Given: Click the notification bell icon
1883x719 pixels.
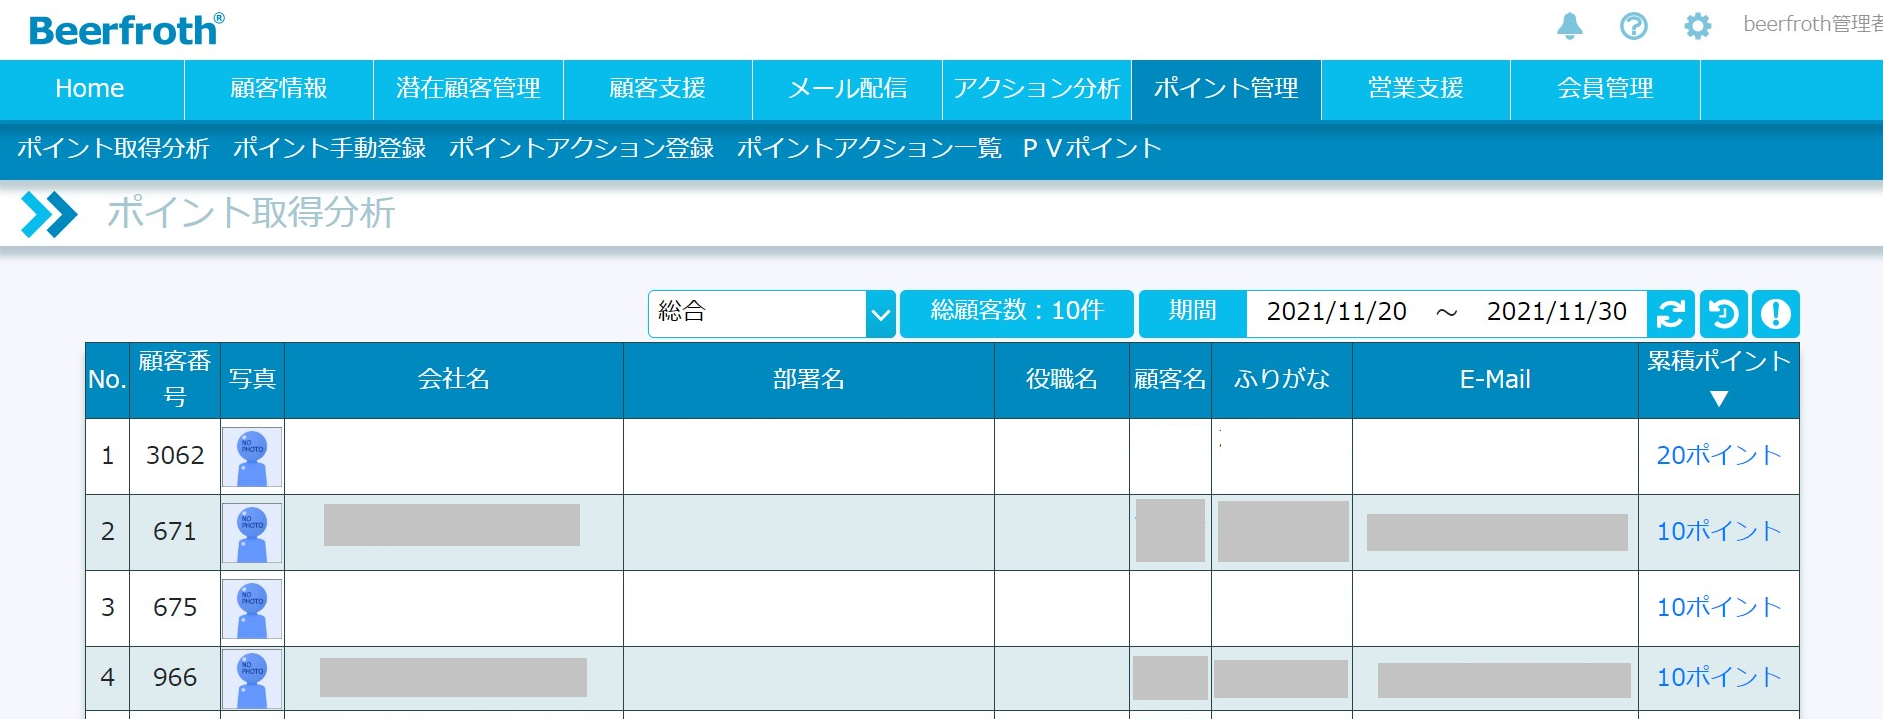Looking at the screenshot, I should pyautogui.click(x=1570, y=26).
